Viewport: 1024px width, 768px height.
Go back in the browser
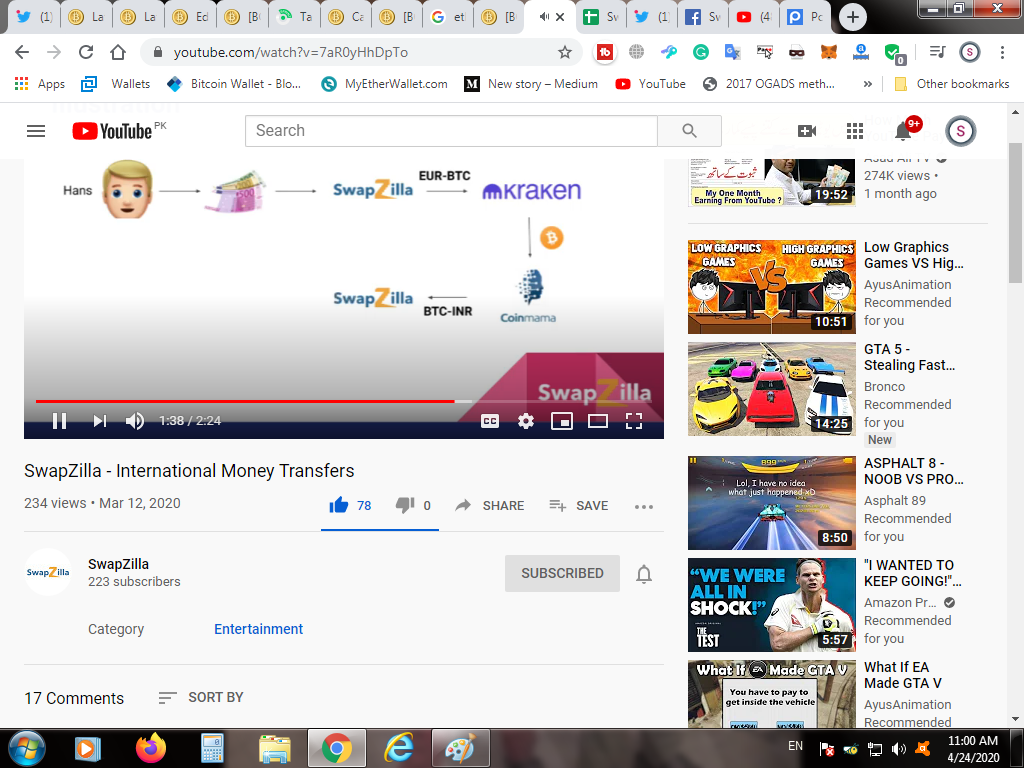pos(22,52)
